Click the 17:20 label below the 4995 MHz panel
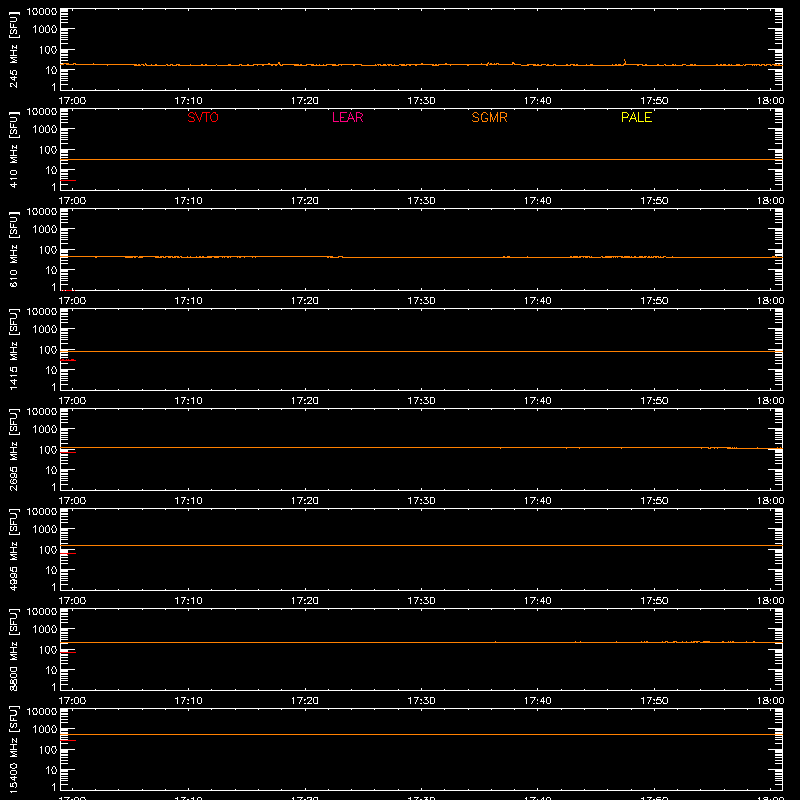Image resolution: width=800 pixels, height=800 pixels. tap(305, 601)
